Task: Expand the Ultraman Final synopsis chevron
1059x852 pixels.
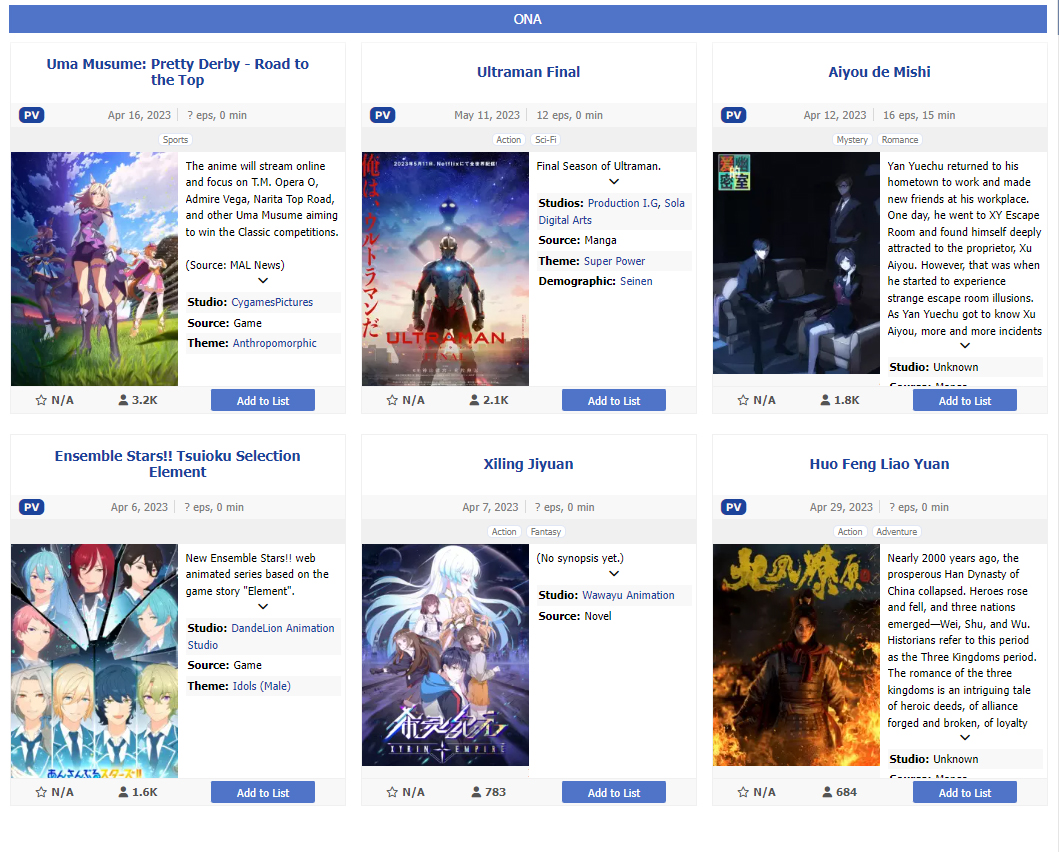Action: pos(614,181)
